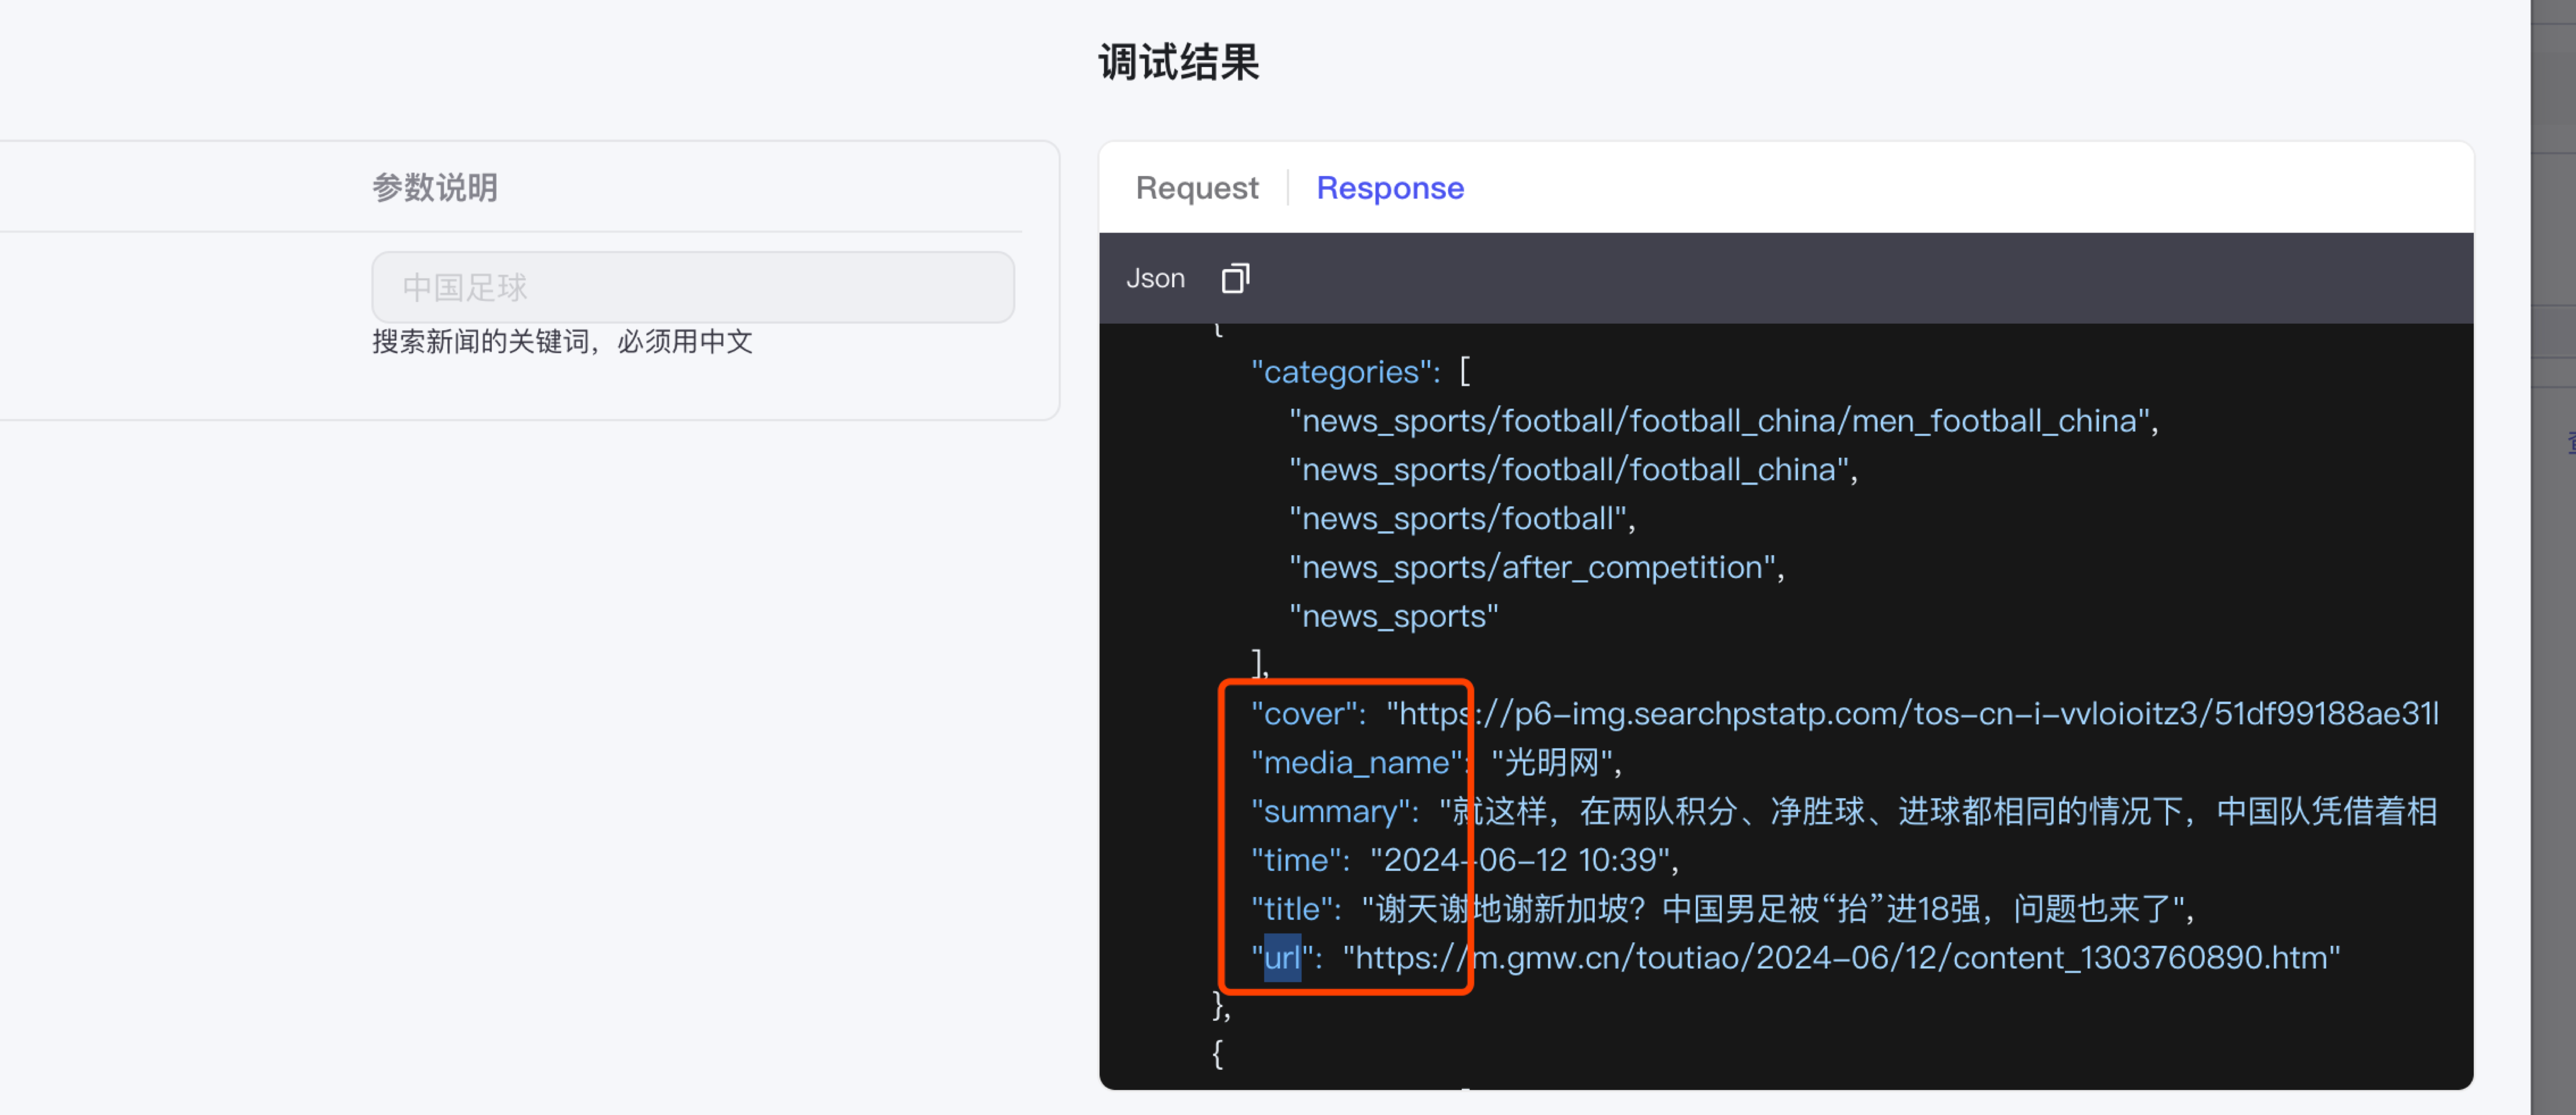The width and height of the screenshot is (2576, 1115).
Task: Click the partially hidden link at right edge
Action: click(2570, 441)
